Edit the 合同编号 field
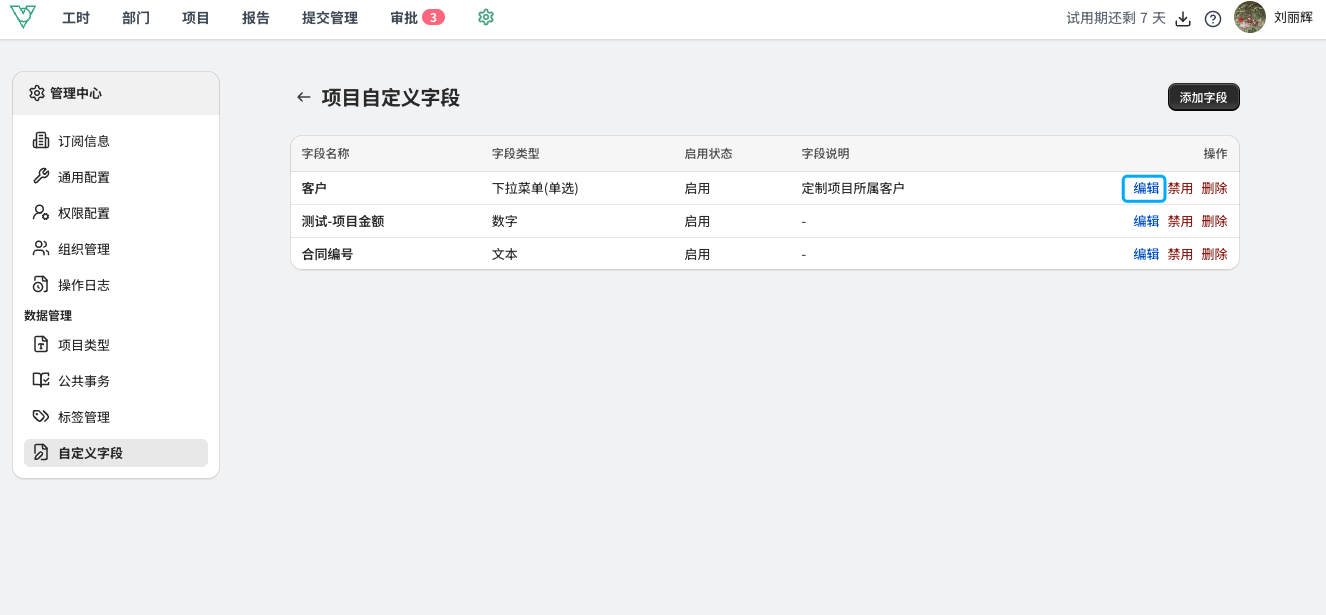 [1146, 254]
